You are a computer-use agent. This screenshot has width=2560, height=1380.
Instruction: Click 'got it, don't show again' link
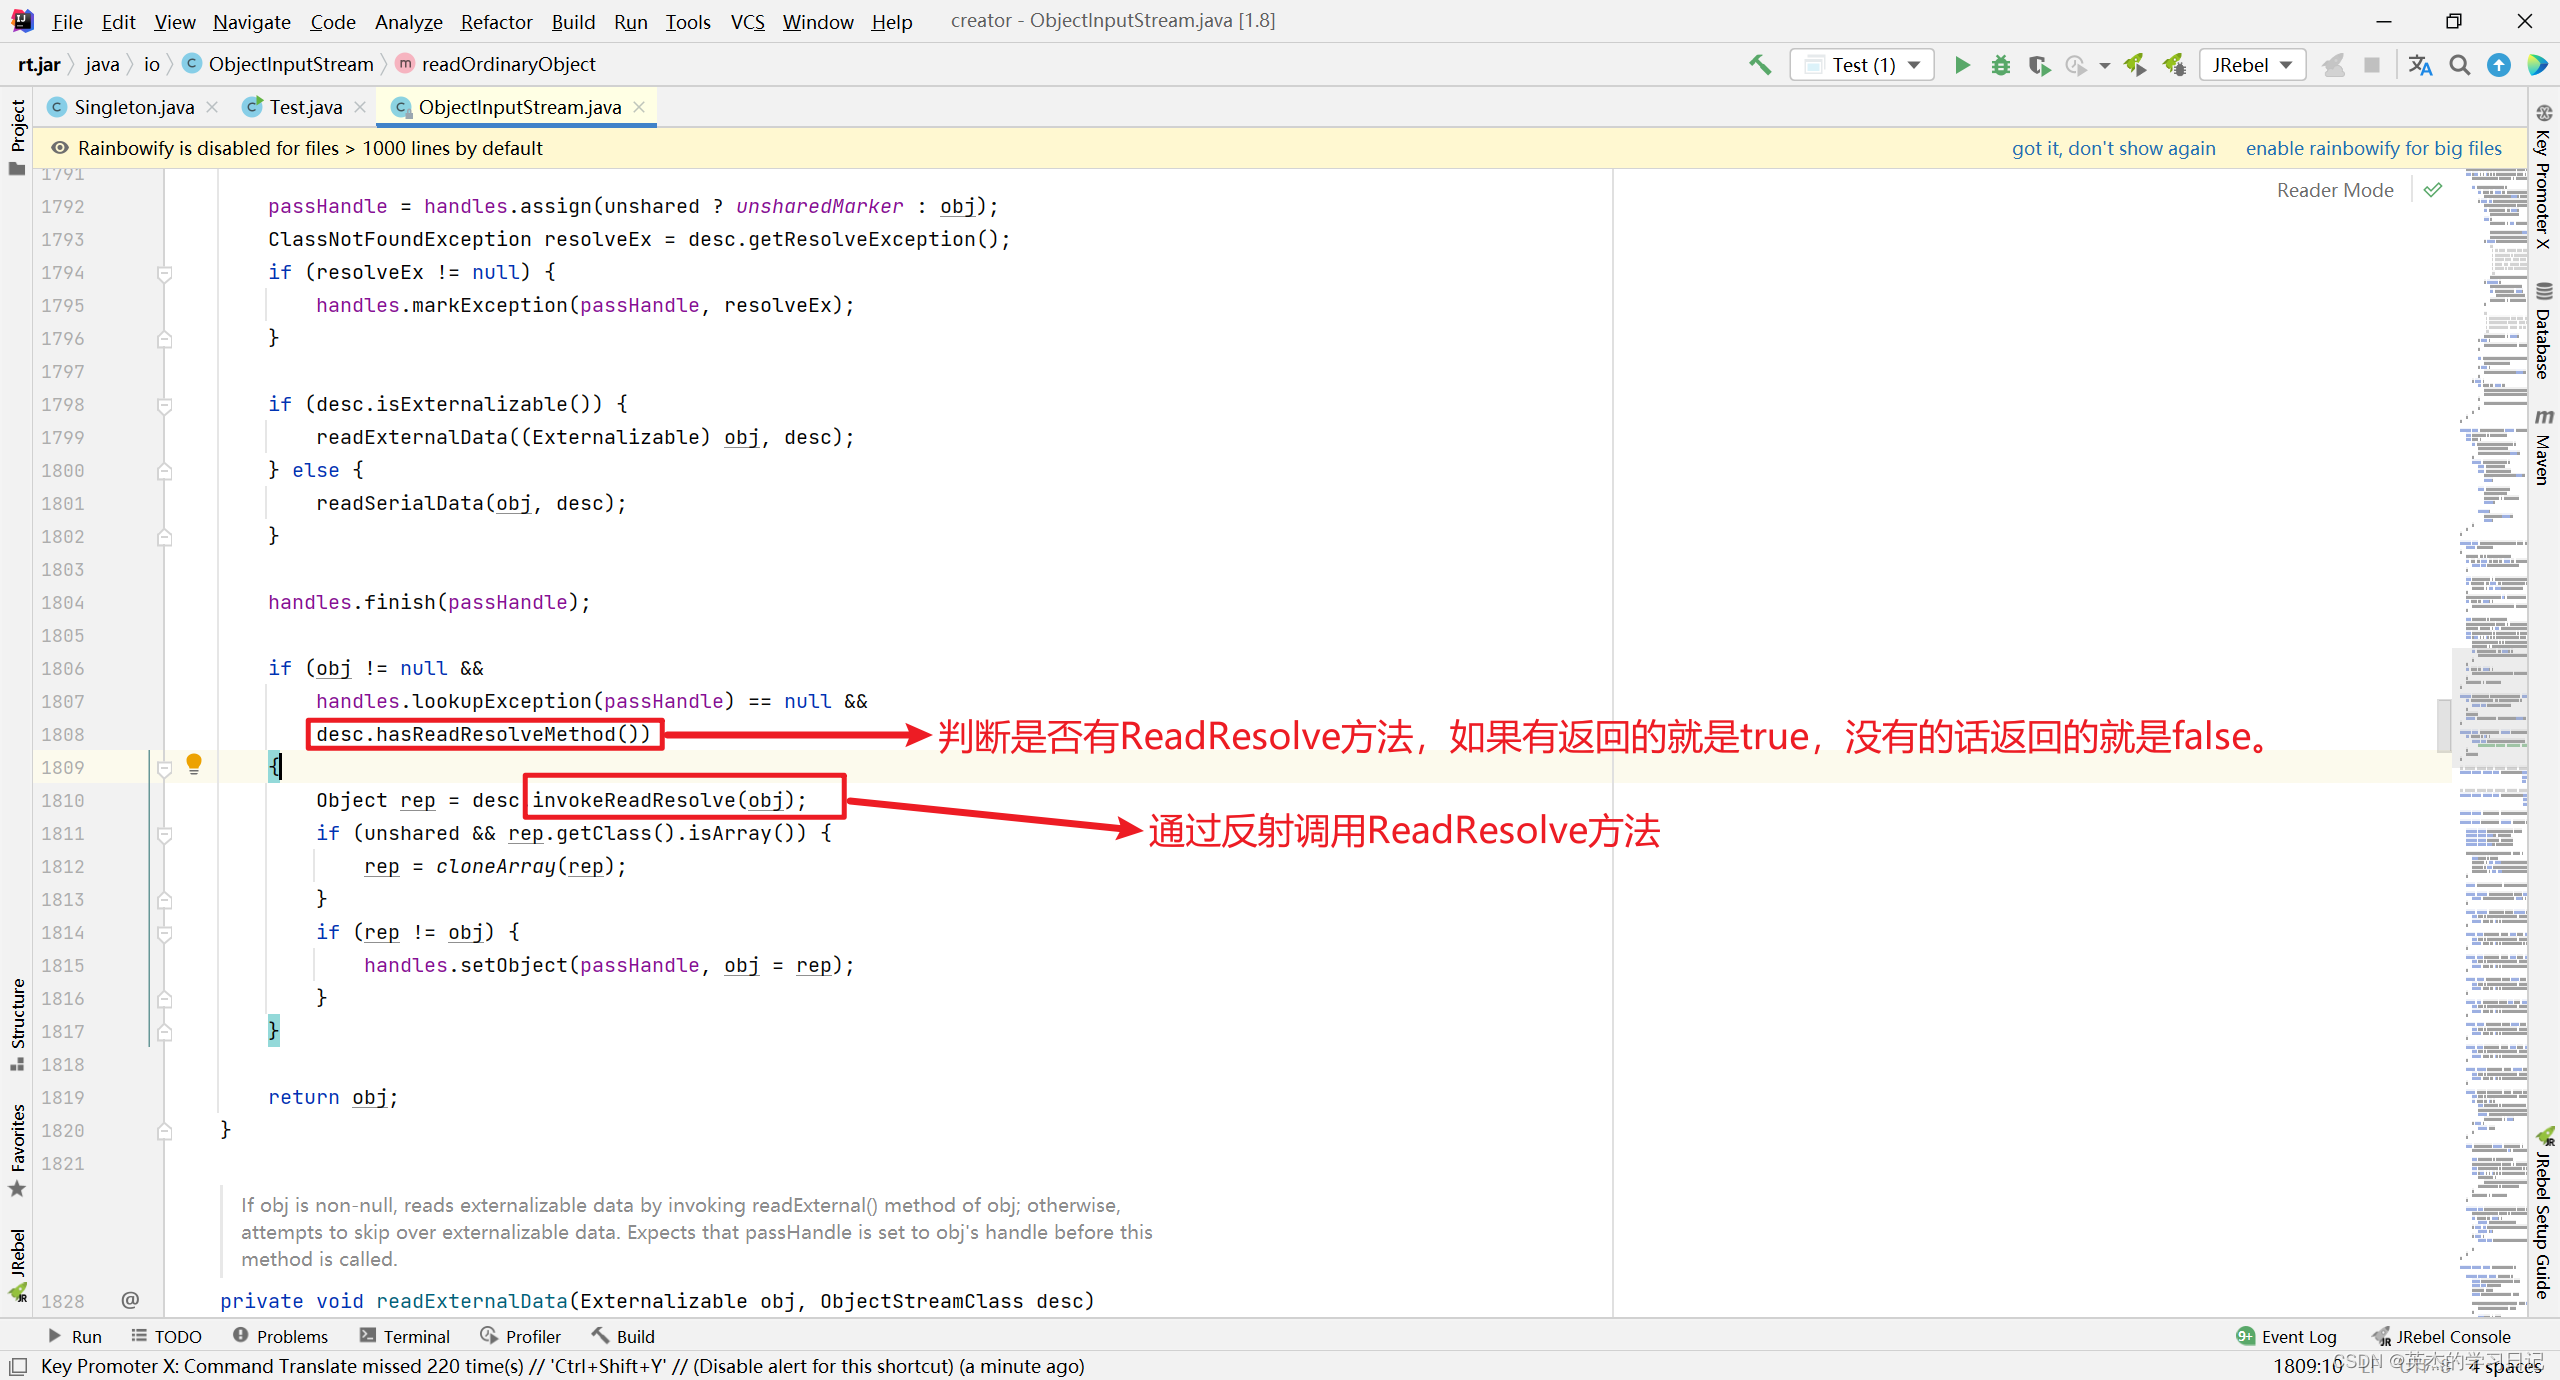(2113, 148)
